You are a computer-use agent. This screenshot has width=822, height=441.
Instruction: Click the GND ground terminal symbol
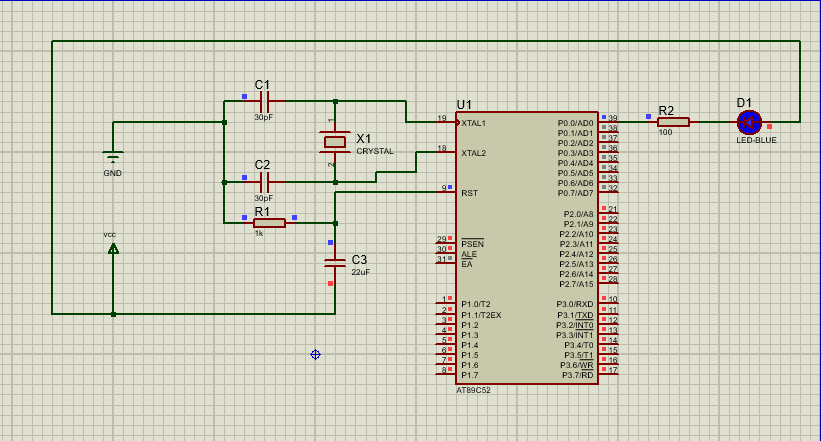(x=113, y=157)
